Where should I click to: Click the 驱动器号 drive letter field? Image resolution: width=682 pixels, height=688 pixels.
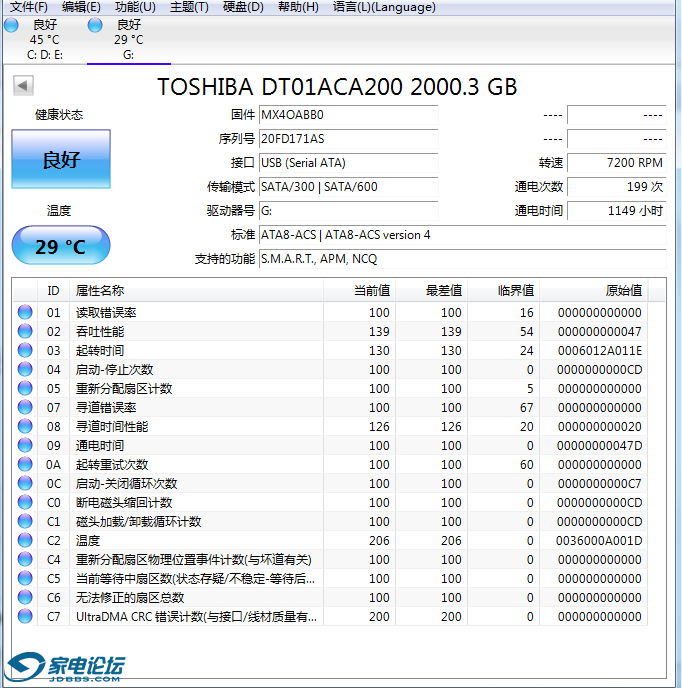(x=348, y=211)
